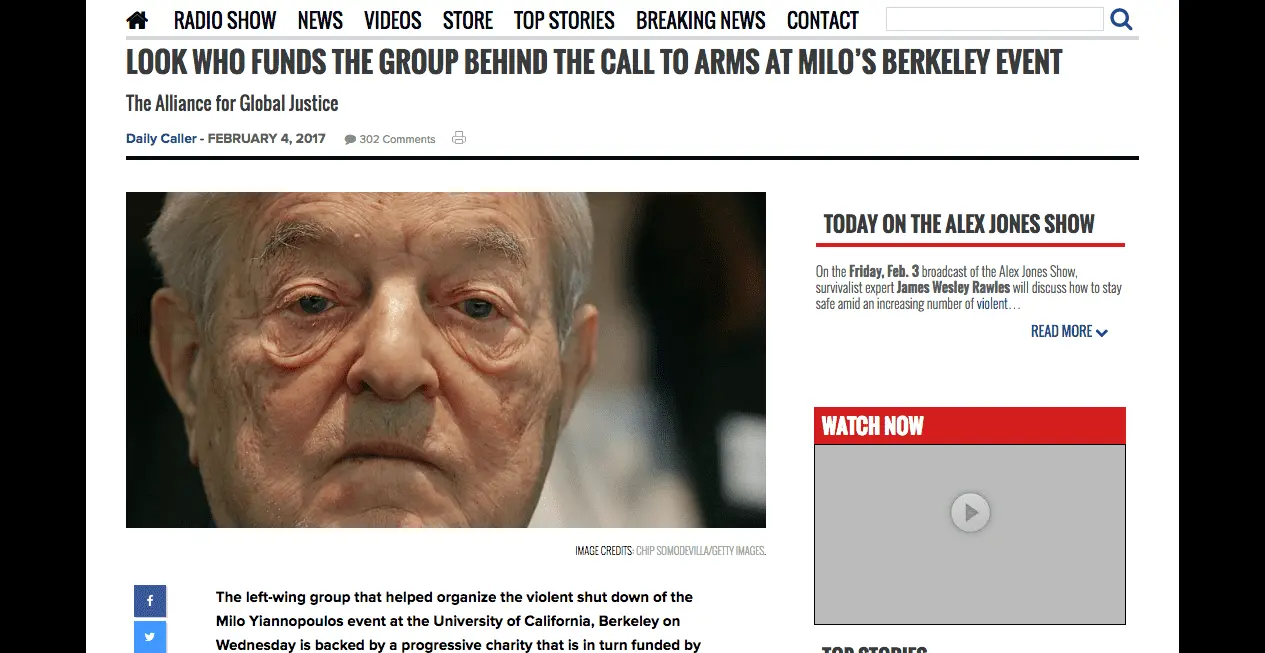1265x653 pixels.
Task: Open the James Wesley Rawles link
Action: (x=953, y=288)
